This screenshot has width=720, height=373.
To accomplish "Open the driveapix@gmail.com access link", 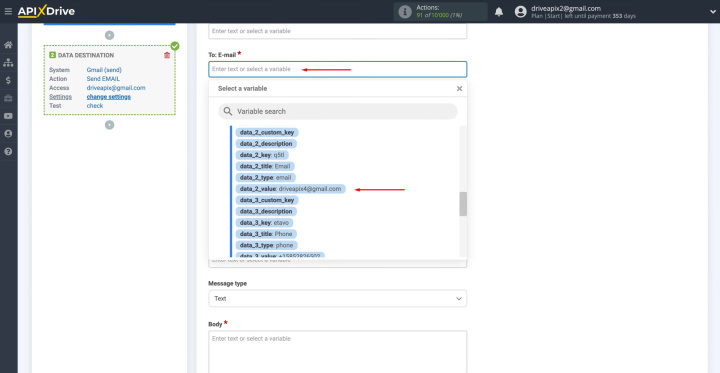I will pos(116,88).
